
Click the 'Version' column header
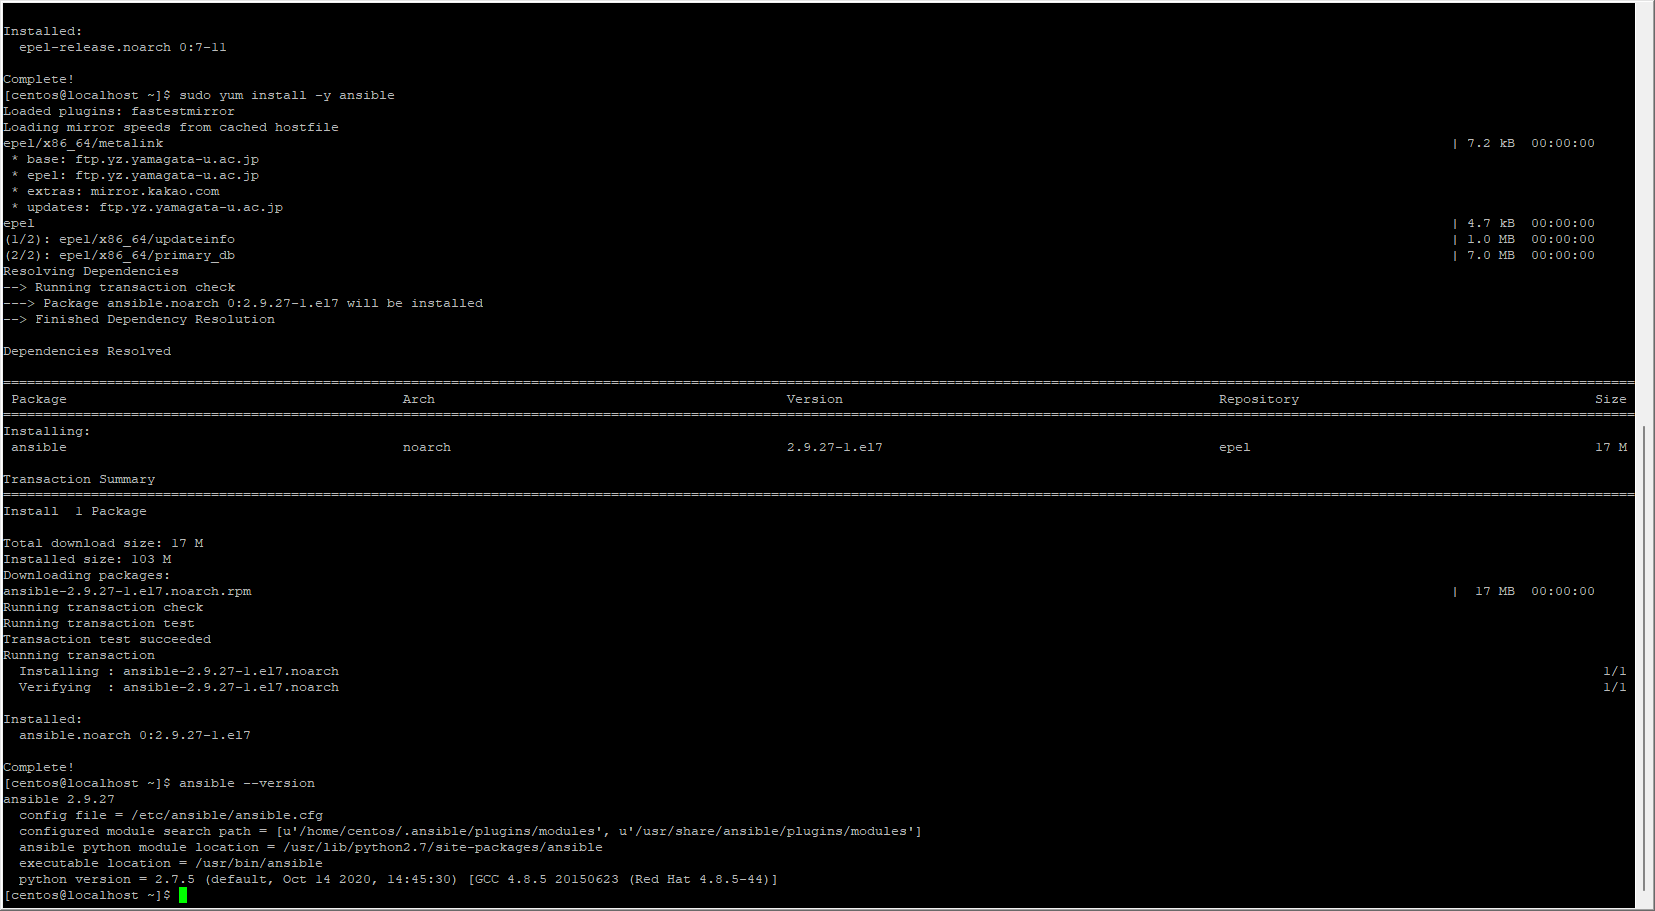tap(815, 399)
